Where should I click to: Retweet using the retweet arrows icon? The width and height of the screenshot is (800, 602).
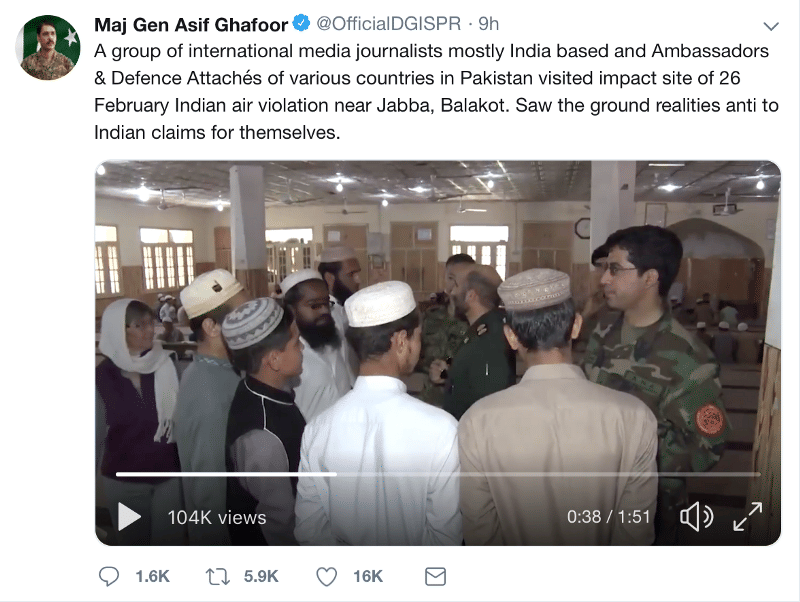coord(216,576)
